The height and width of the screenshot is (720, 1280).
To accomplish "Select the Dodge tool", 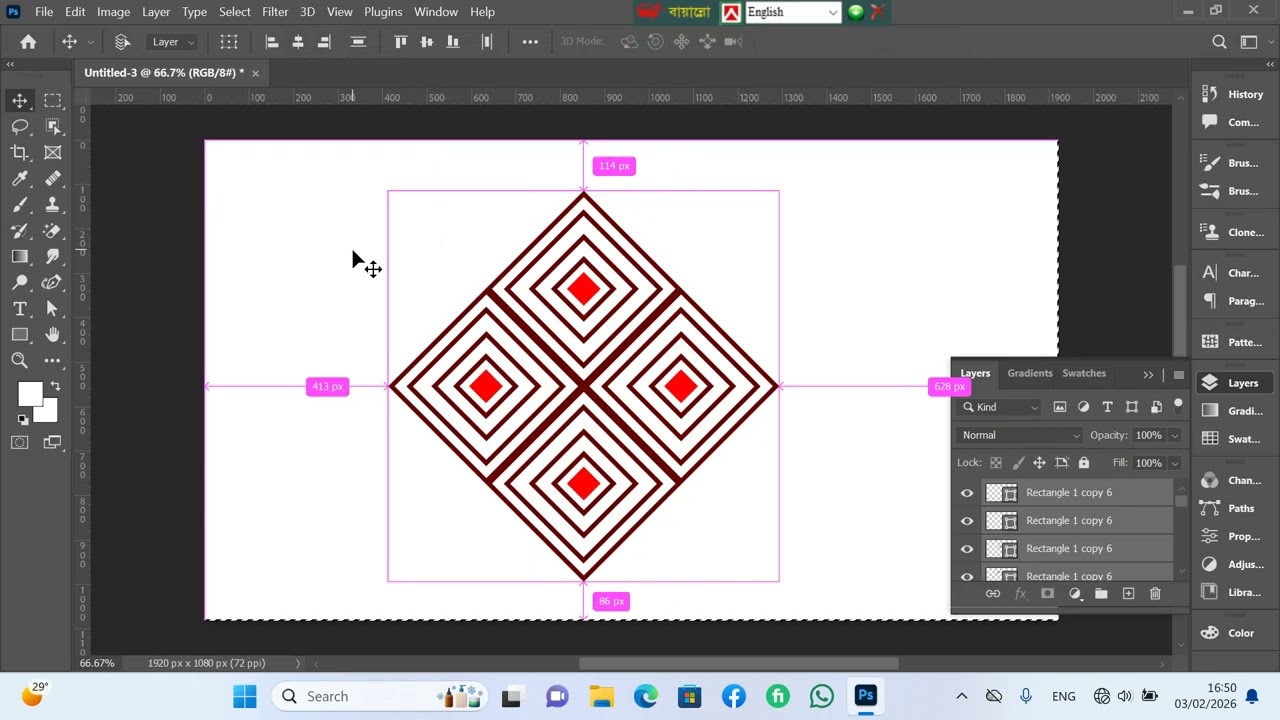I will pyautogui.click(x=20, y=282).
